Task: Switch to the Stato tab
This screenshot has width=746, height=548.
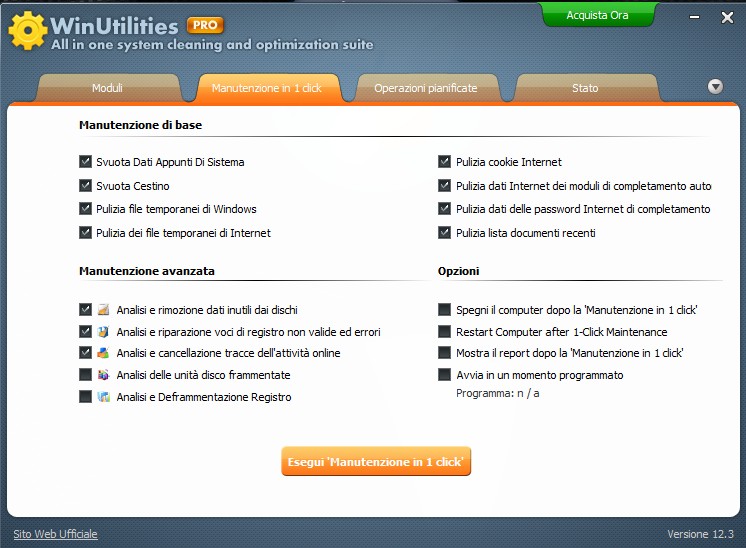Action: tap(585, 88)
